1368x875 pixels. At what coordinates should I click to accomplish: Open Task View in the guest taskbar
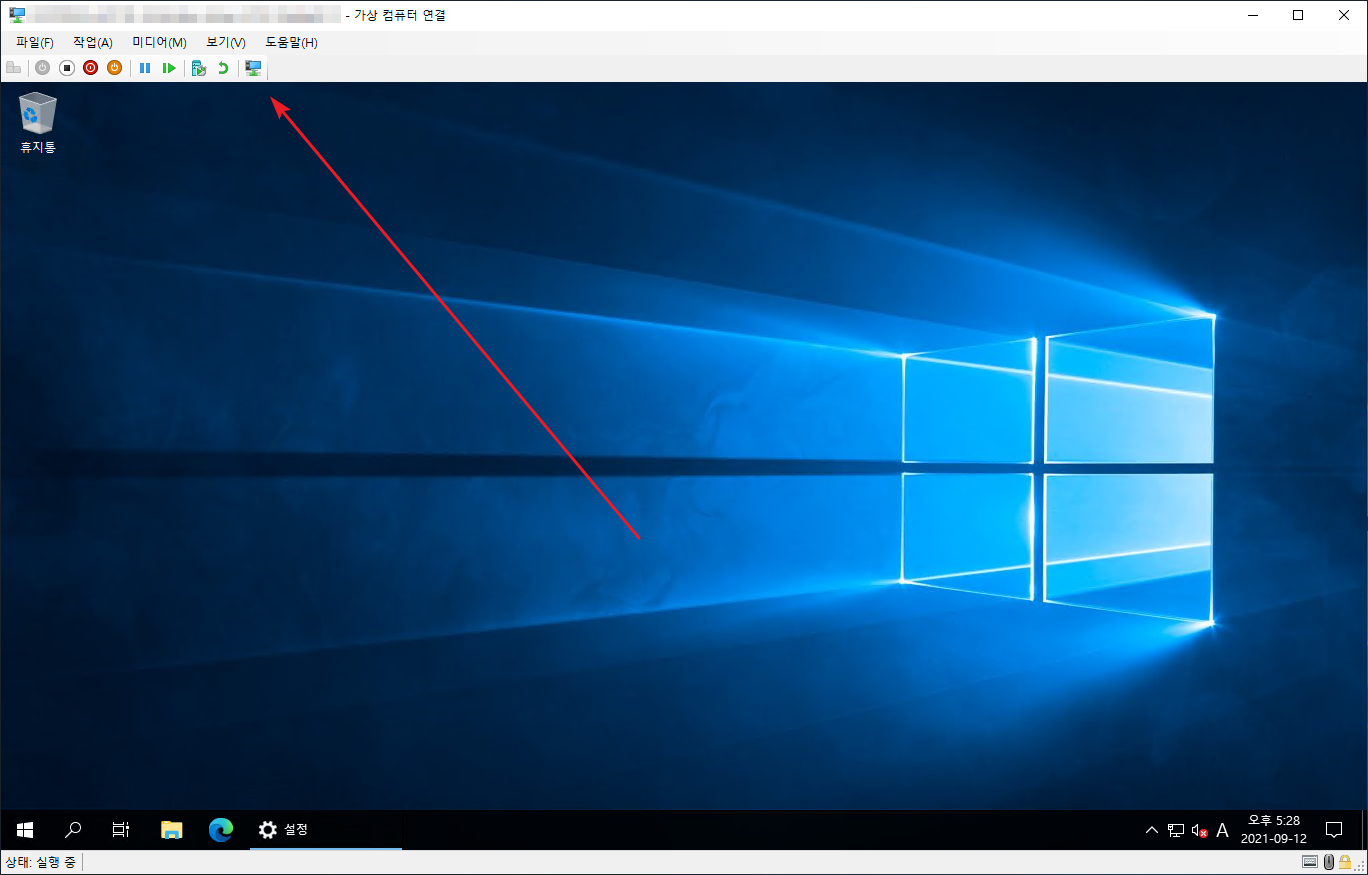(121, 830)
